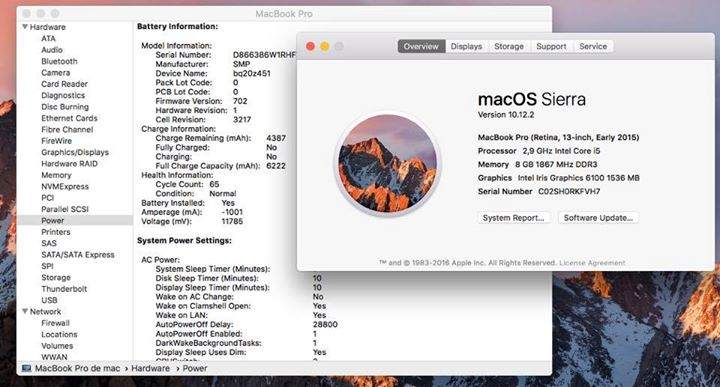Viewport: 720px width, 387px height.
Task: Click 'MacBook Pro de mac' in path bar
Action: click(x=77, y=368)
